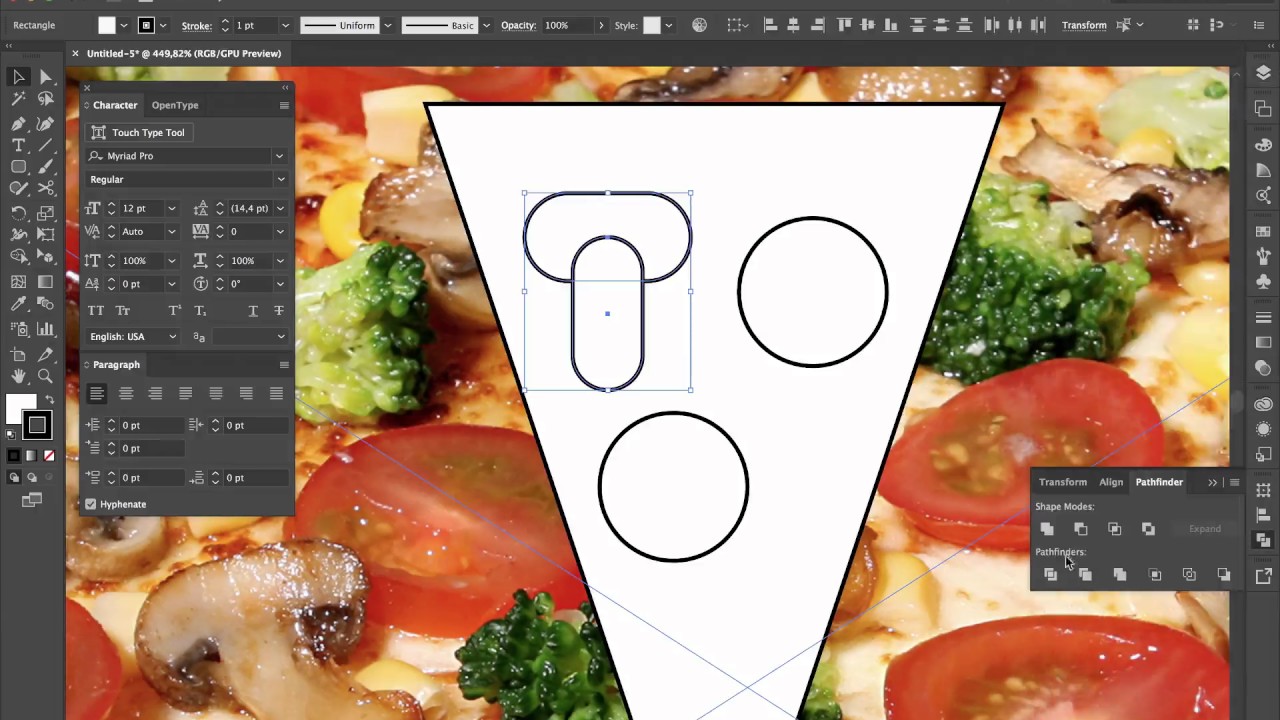Click the Stroke label link

pyautogui.click(x=197, y=25)
